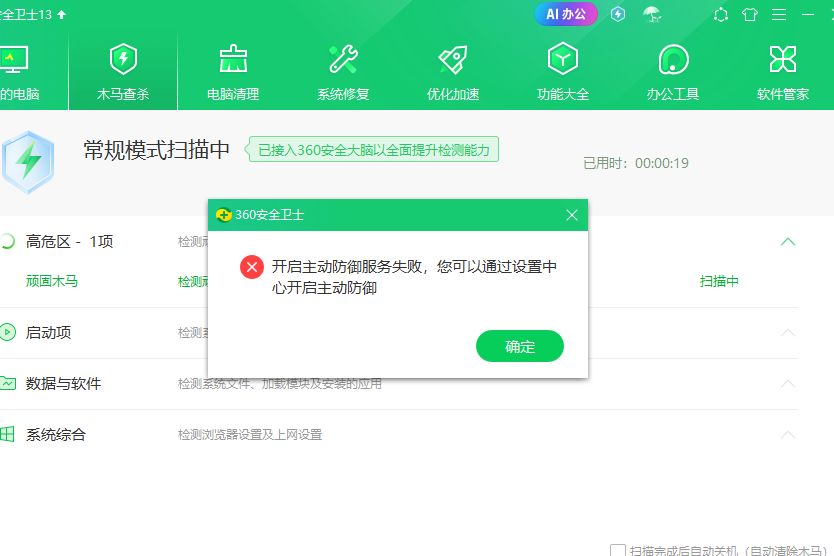This screenshot has width=834, height=556.
Task: Expand the 数据与软件 section chevron
Action: tap(788, 384)
